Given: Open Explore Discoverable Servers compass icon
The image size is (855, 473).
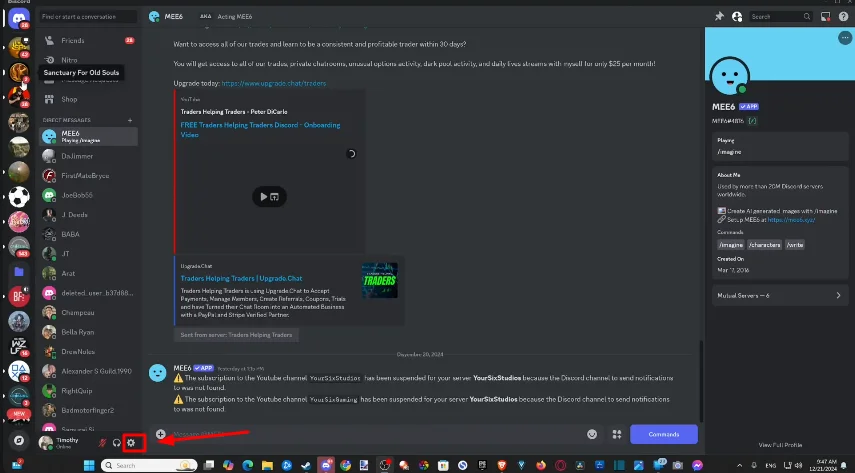Looking at the screenshot, I should (x=19, y=440).
